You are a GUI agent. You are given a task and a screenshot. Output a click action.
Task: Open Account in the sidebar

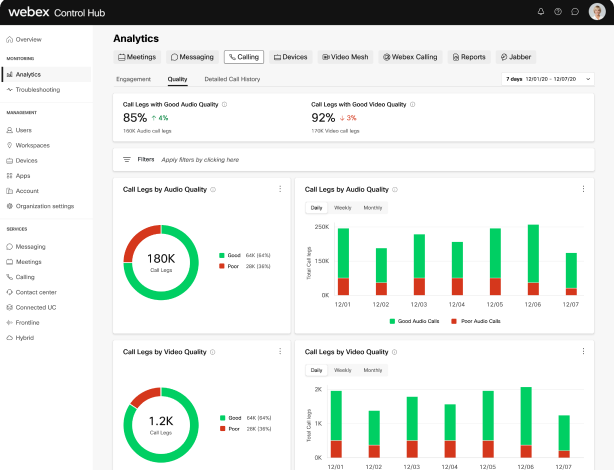pyautogui.click(x=22, y=191)
